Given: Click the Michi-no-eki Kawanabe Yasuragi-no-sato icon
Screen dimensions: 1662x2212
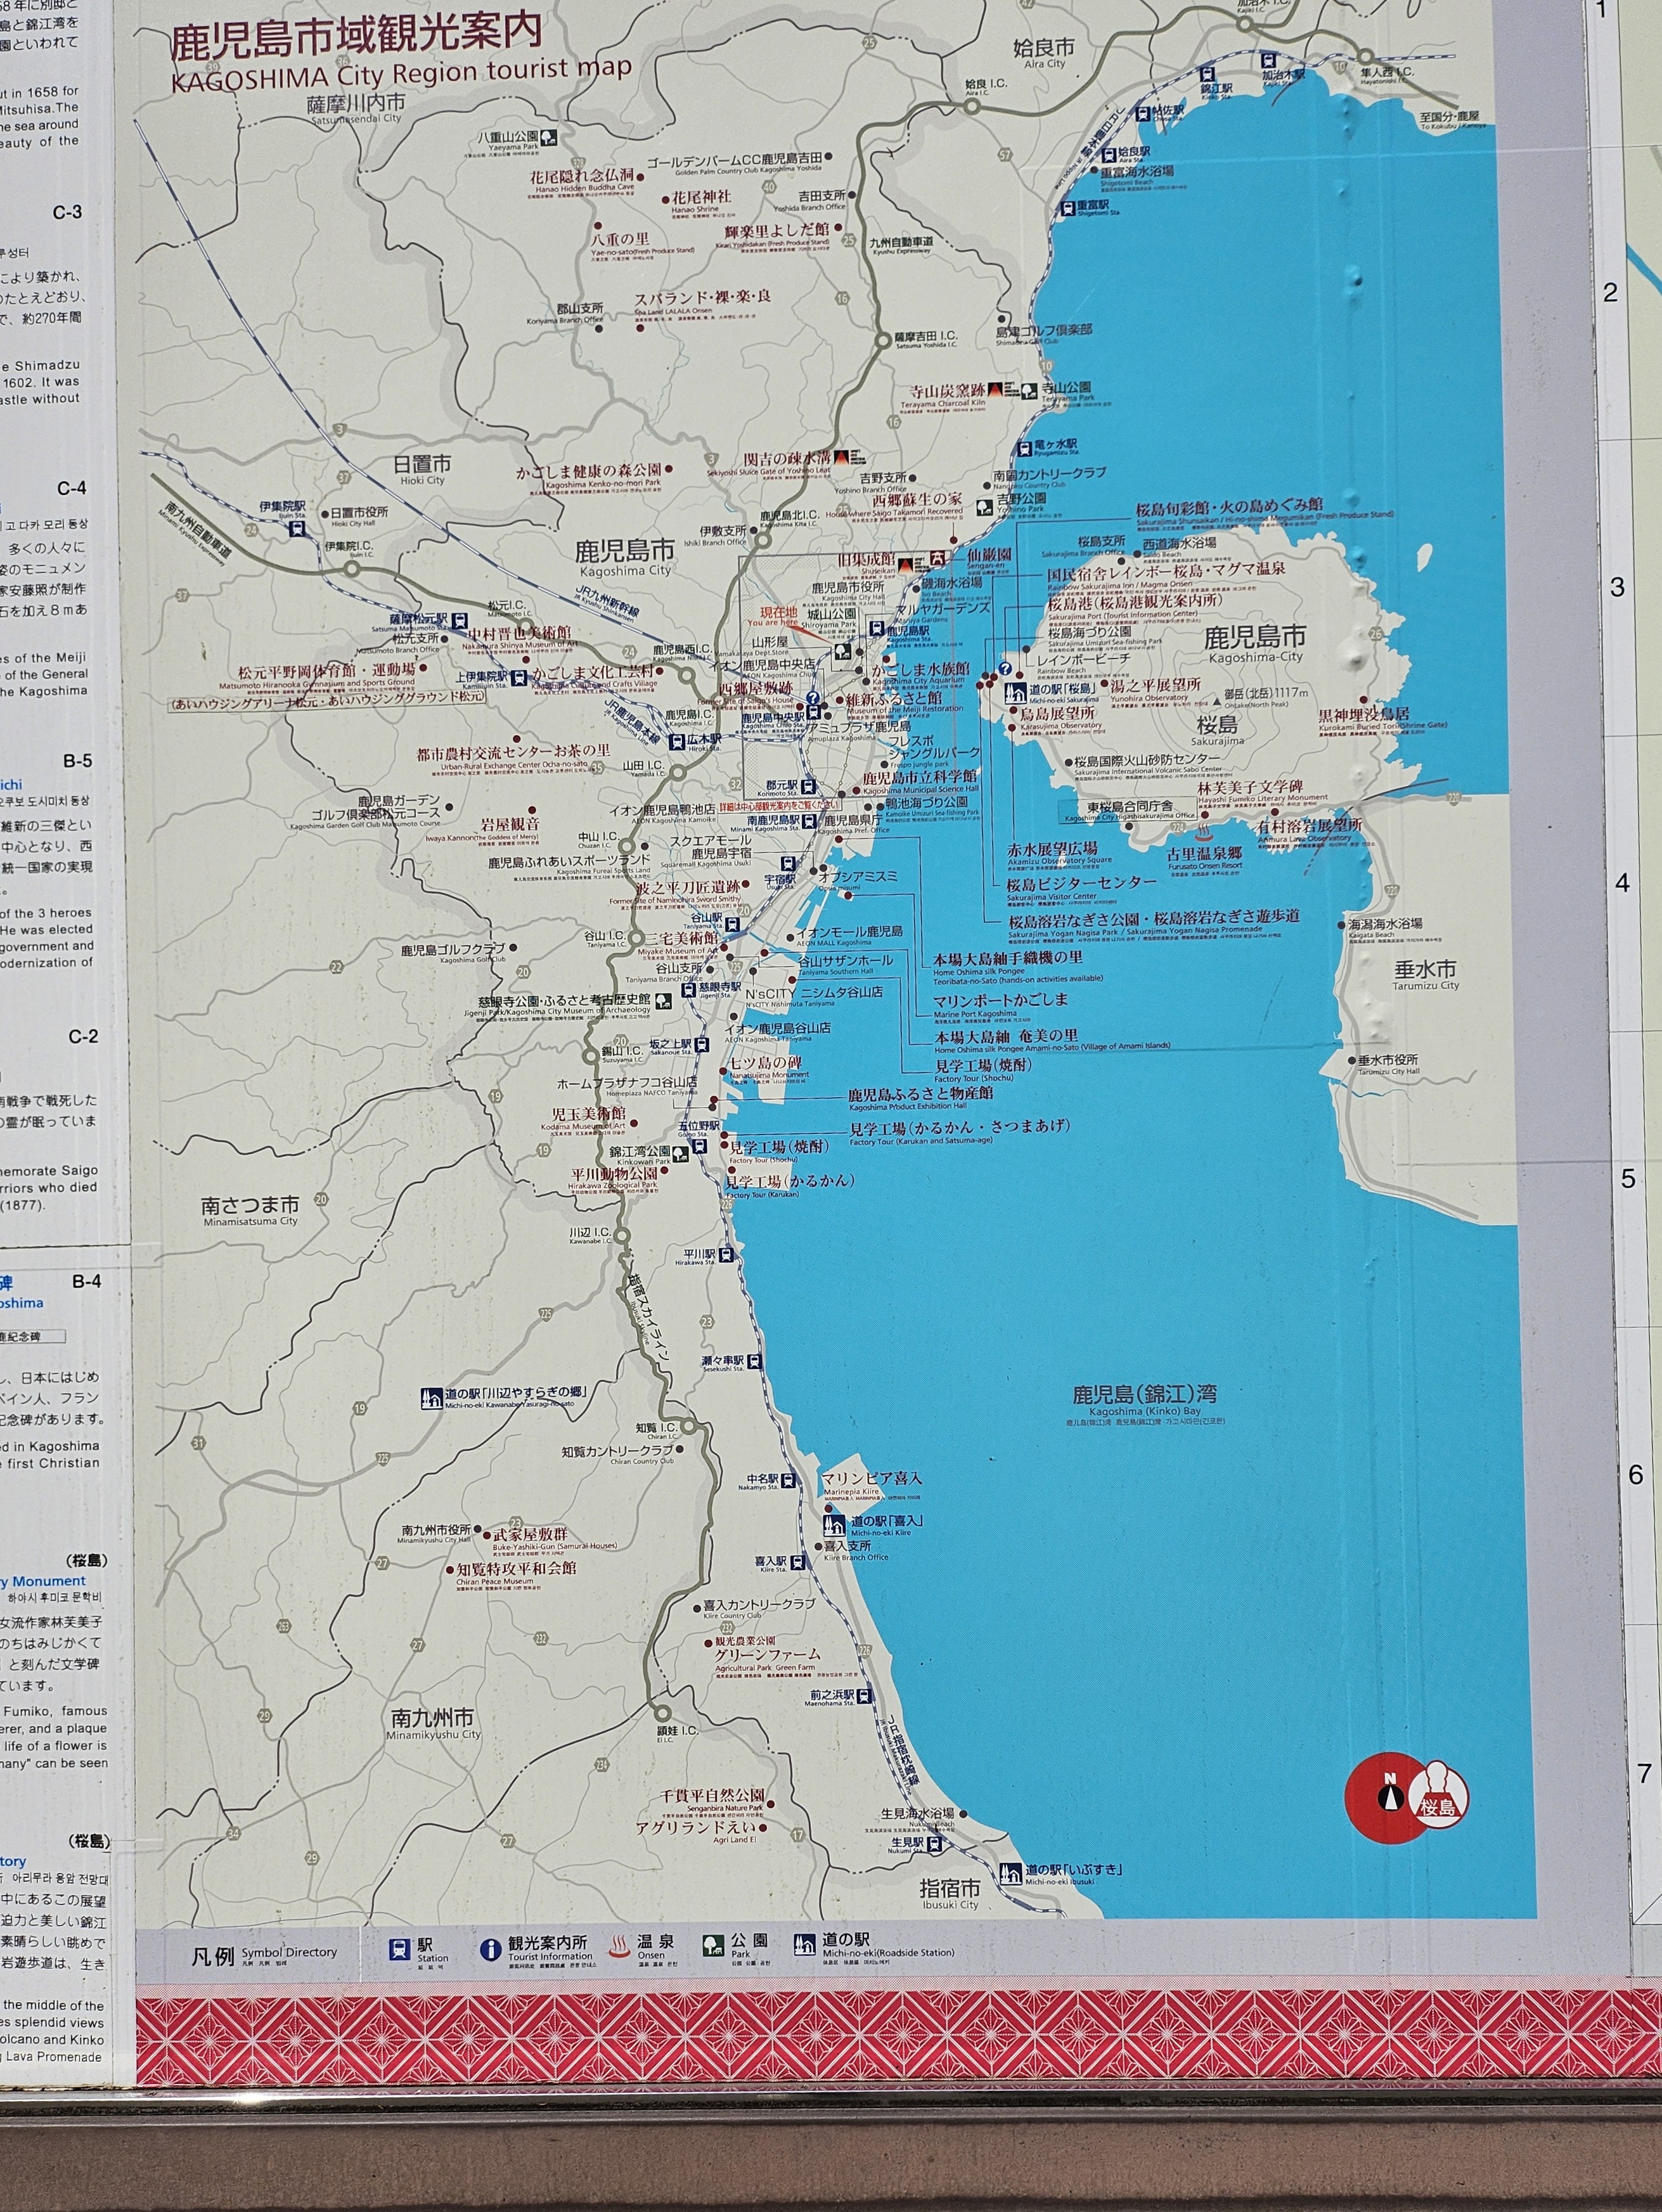Looking at the screenshot, I should [432, 1399].
